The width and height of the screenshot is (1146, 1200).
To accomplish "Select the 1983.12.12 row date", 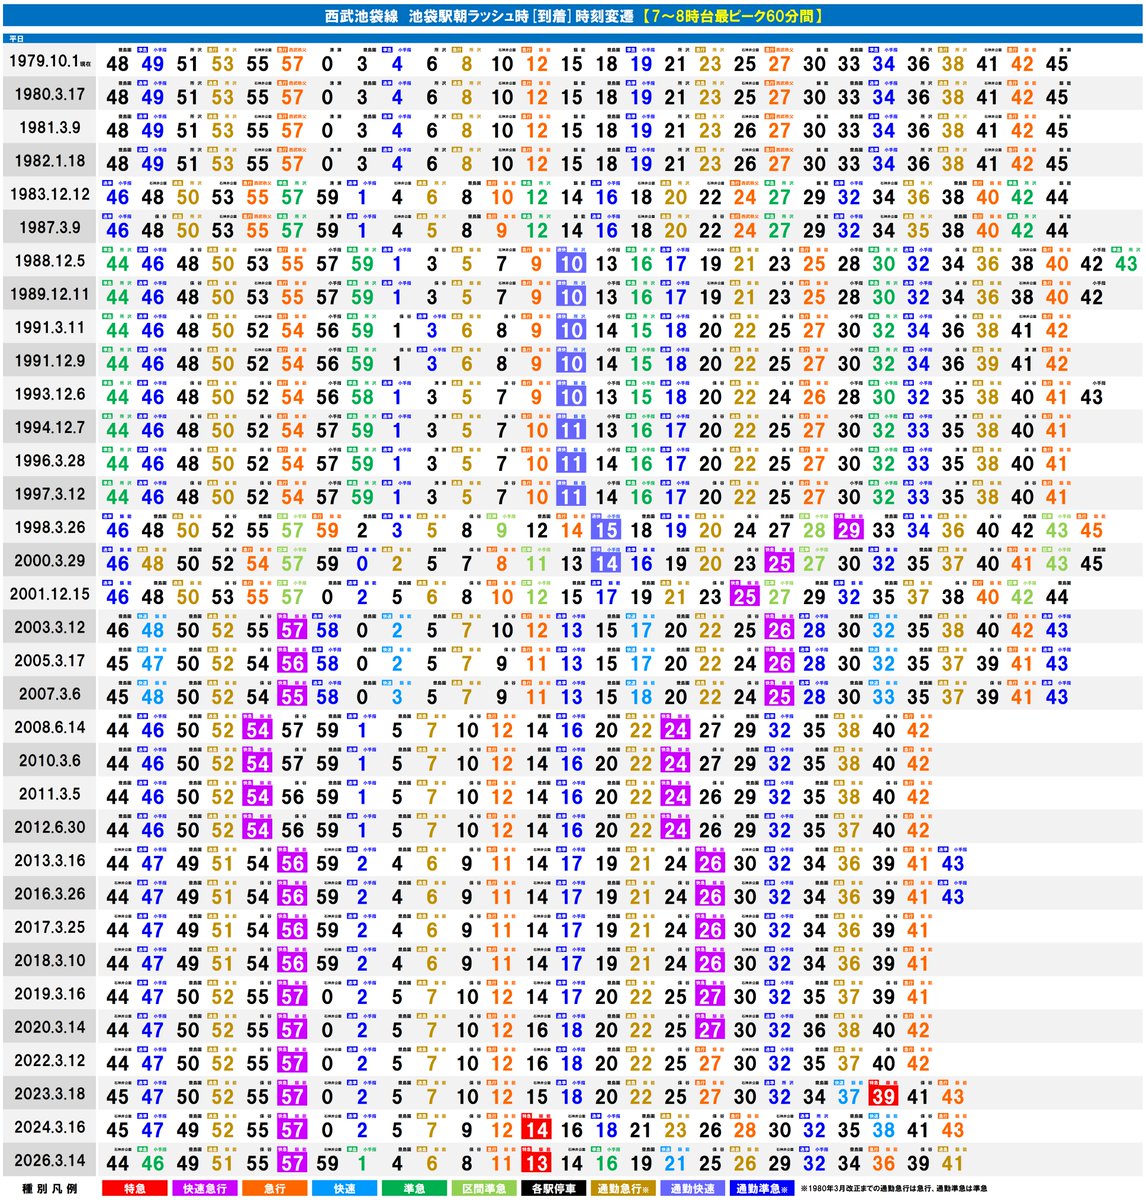I will point(49,194).
